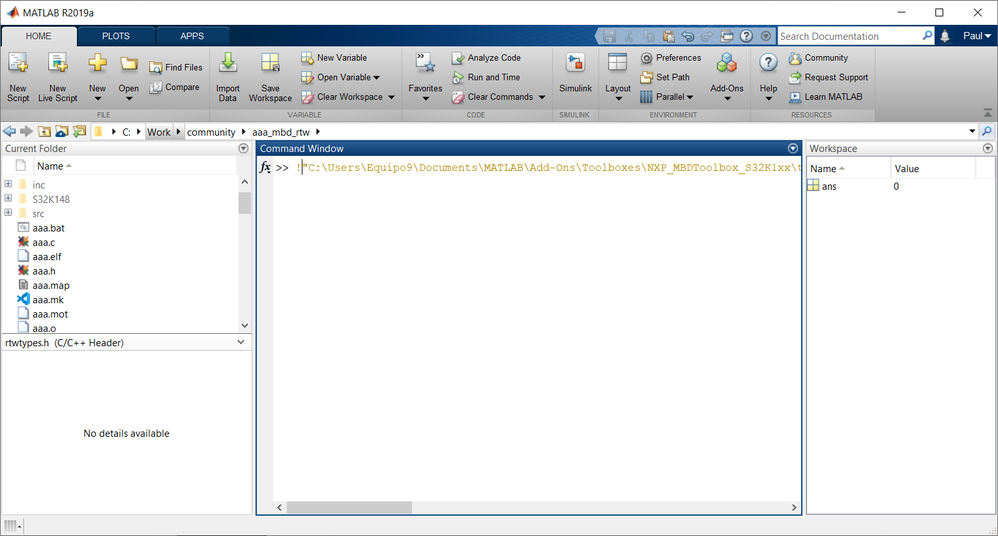Select the HOME tab
The image size is (998, 536).
(39, 36)
